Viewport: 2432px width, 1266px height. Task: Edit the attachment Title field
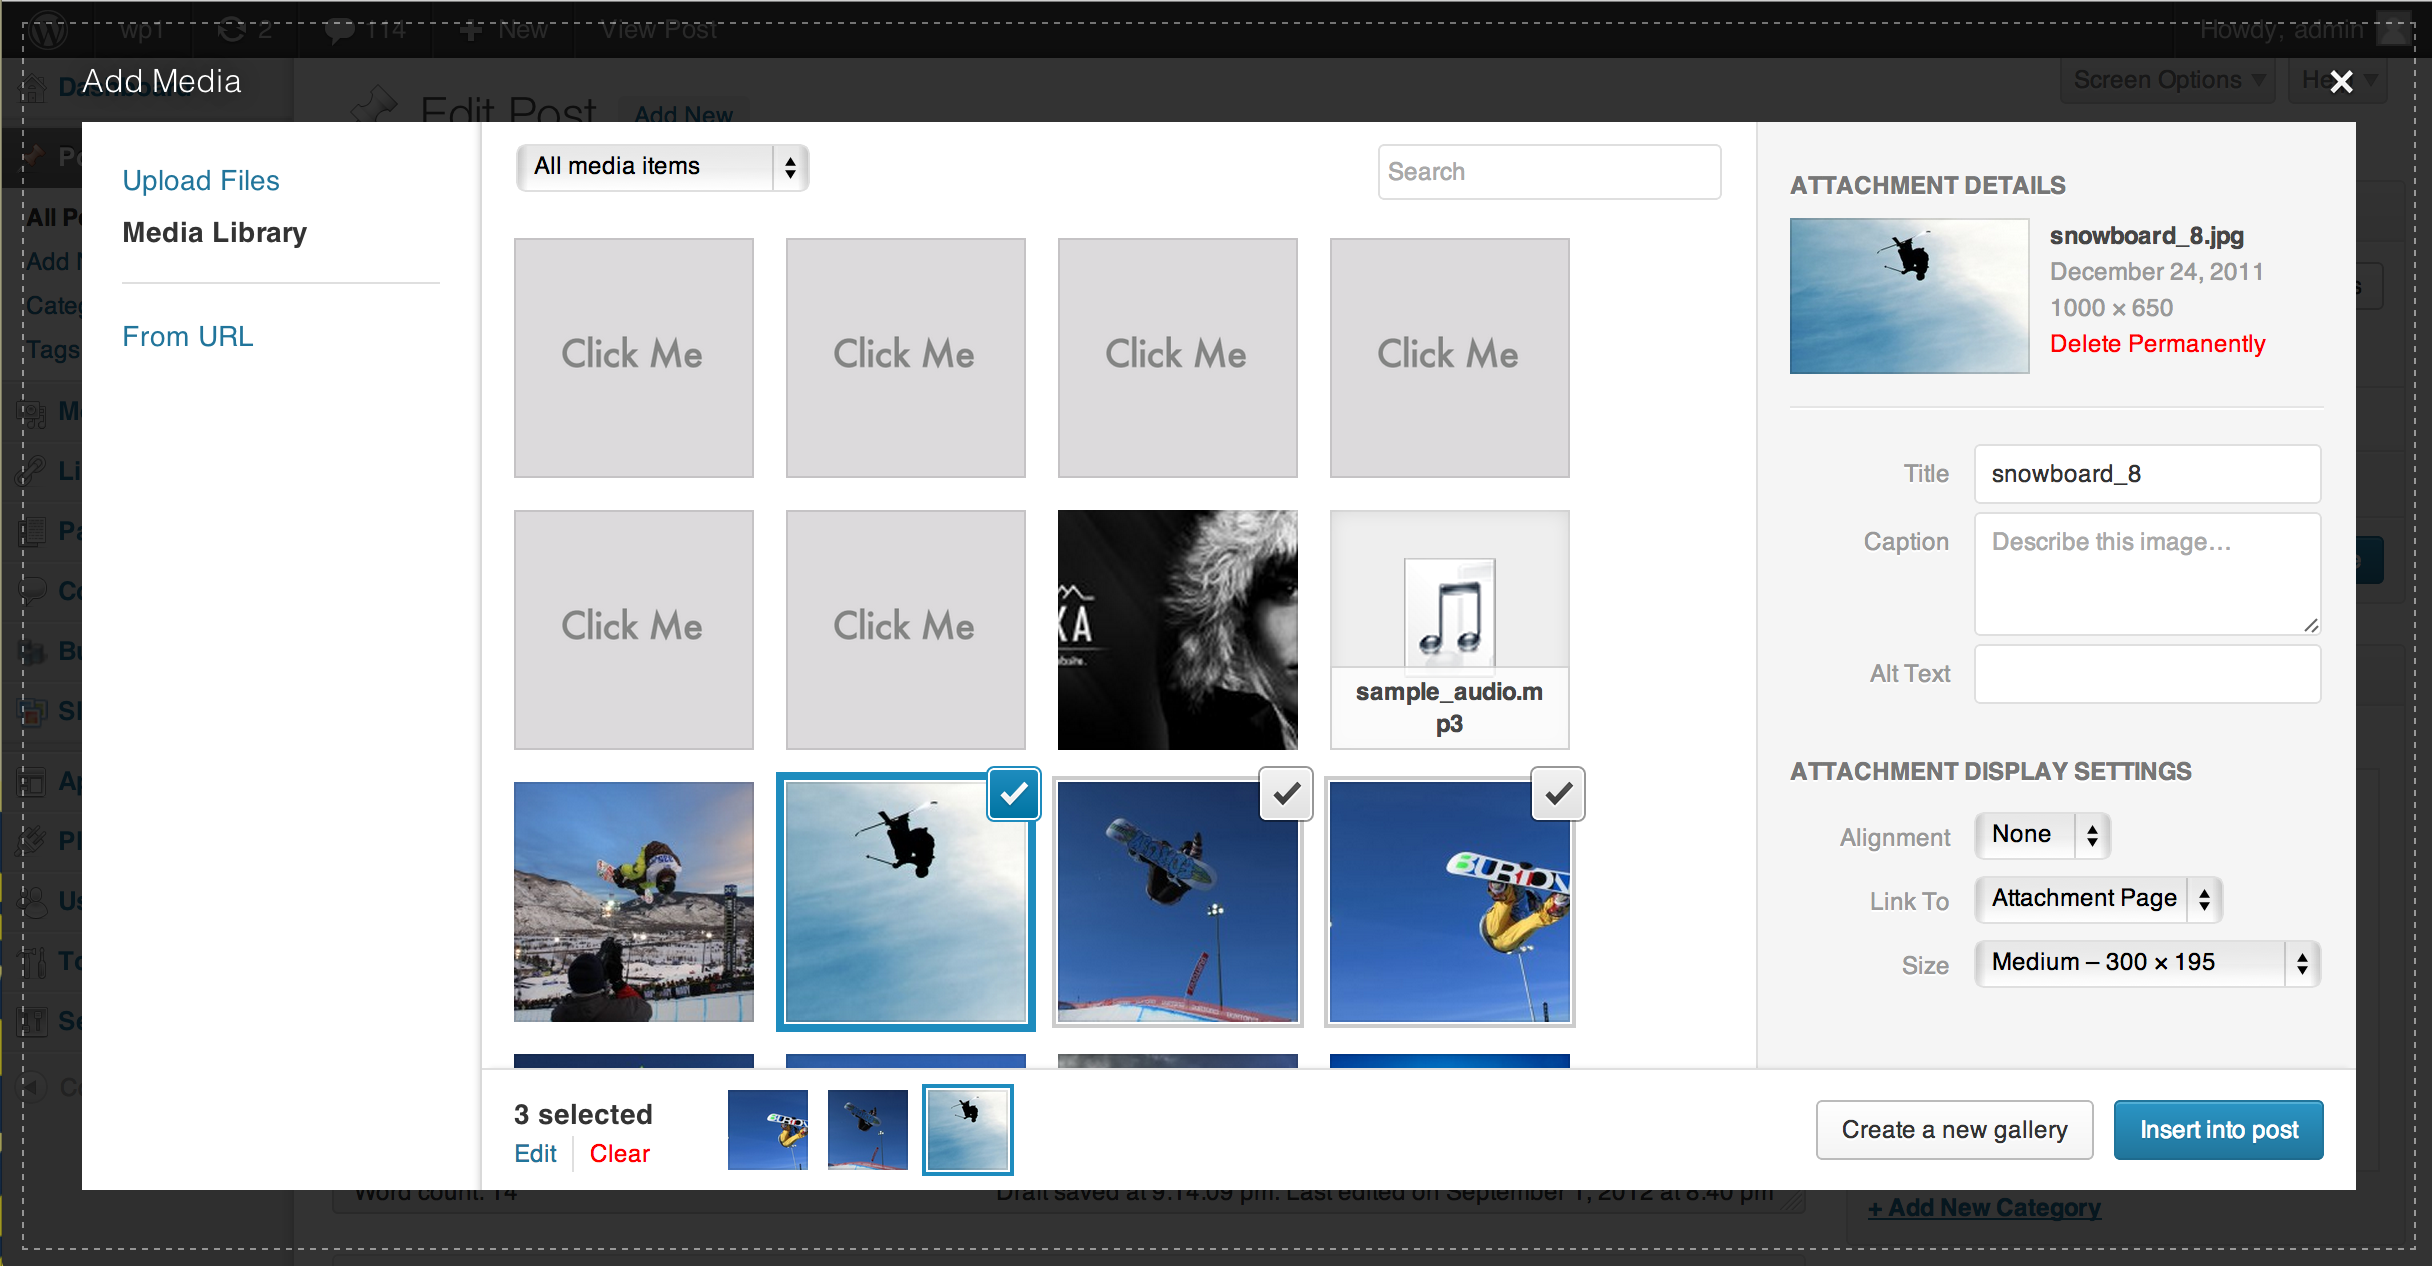point(2147,474)
